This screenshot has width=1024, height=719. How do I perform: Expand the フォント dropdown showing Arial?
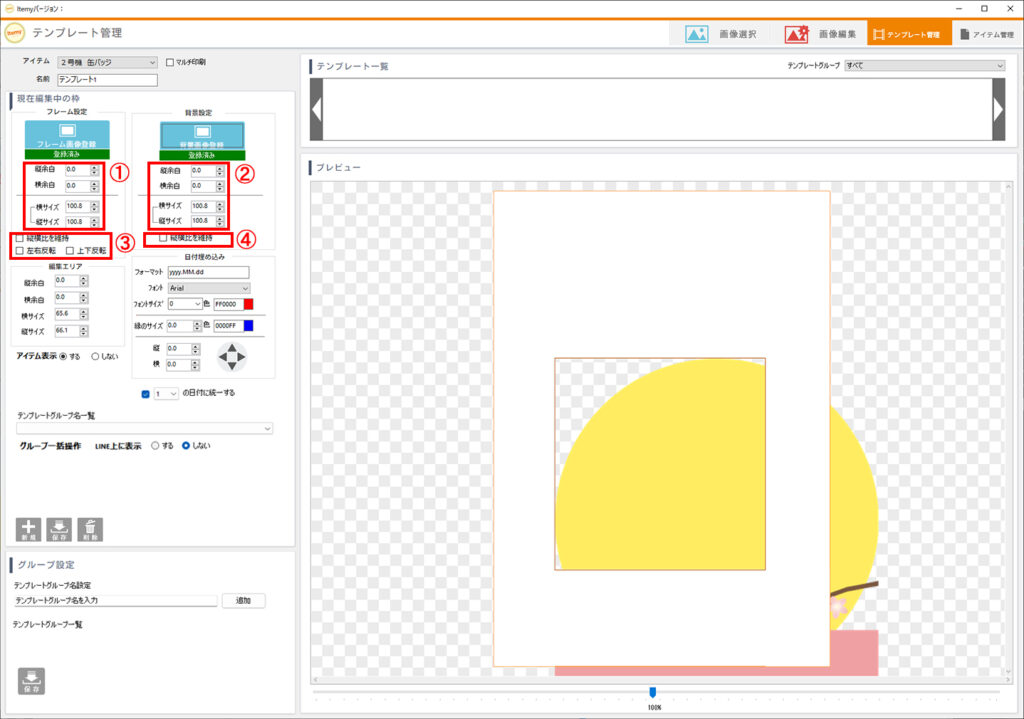coord(208,288)
